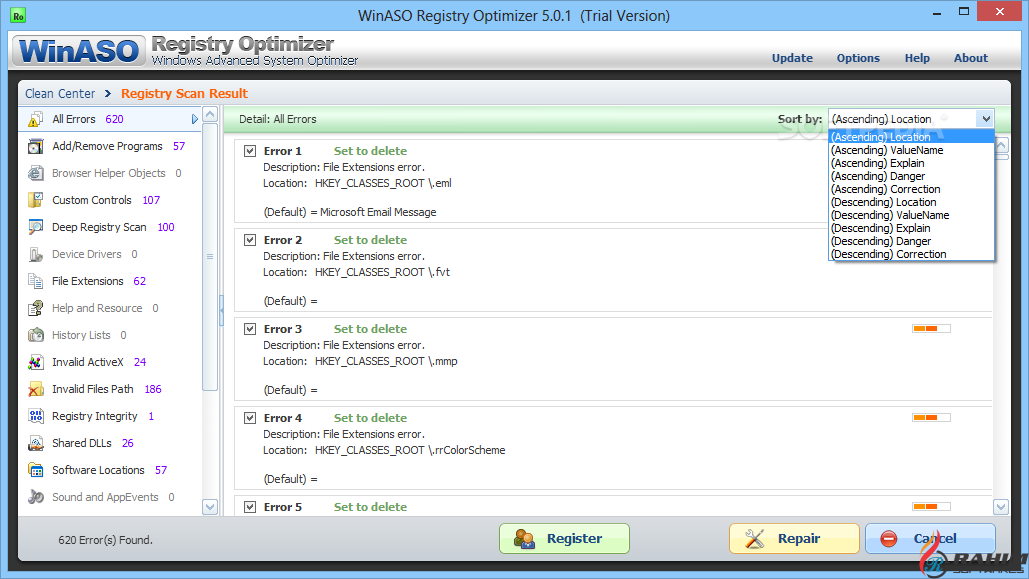Click Set to delete for Error 2
Image resolution: width=1029 pixels, height=579 pixels.
370,240
